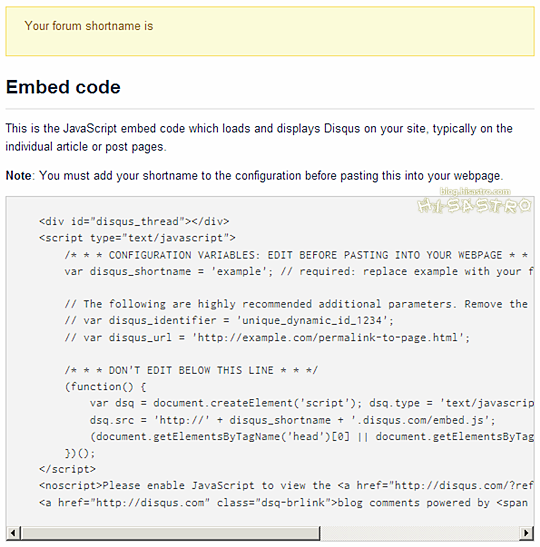The width and height of the screenshot is (540, 547).
Task: Click the disqus_url permalink-to-page line
Action: [x=267, y=337]
